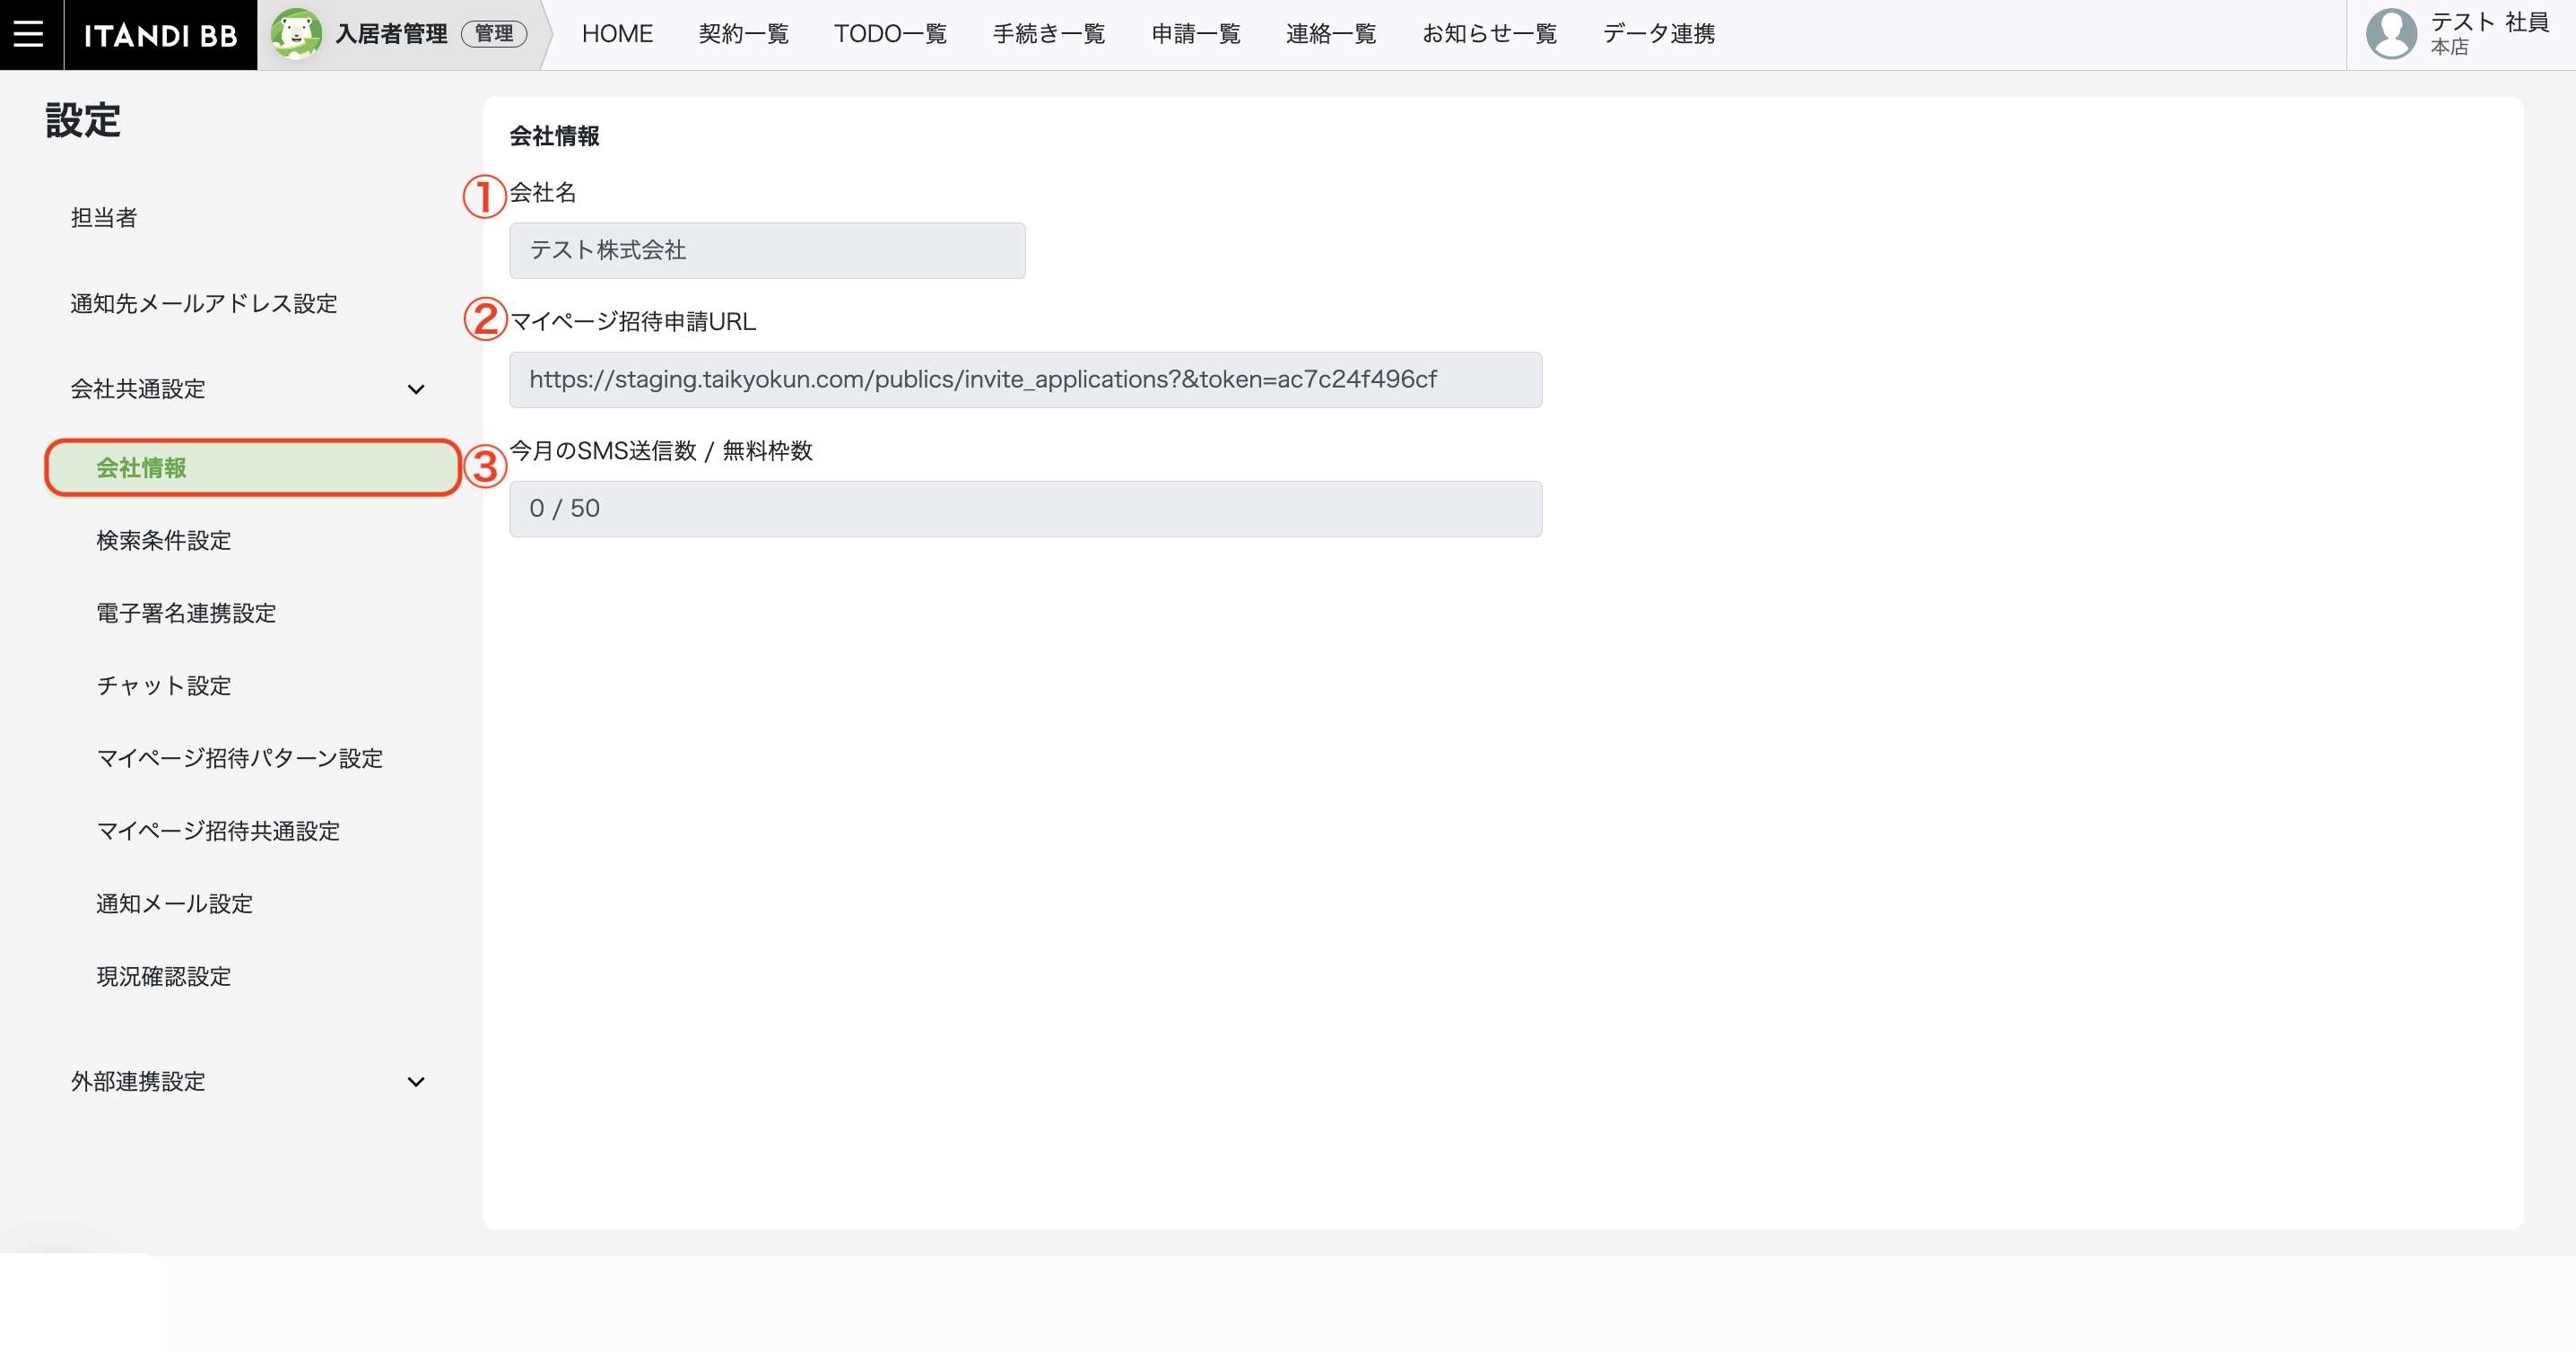2576x1351 pixels.
Task: Open マイページ招待共通設定 in the sidebar
Action: (x=218, y=831)
